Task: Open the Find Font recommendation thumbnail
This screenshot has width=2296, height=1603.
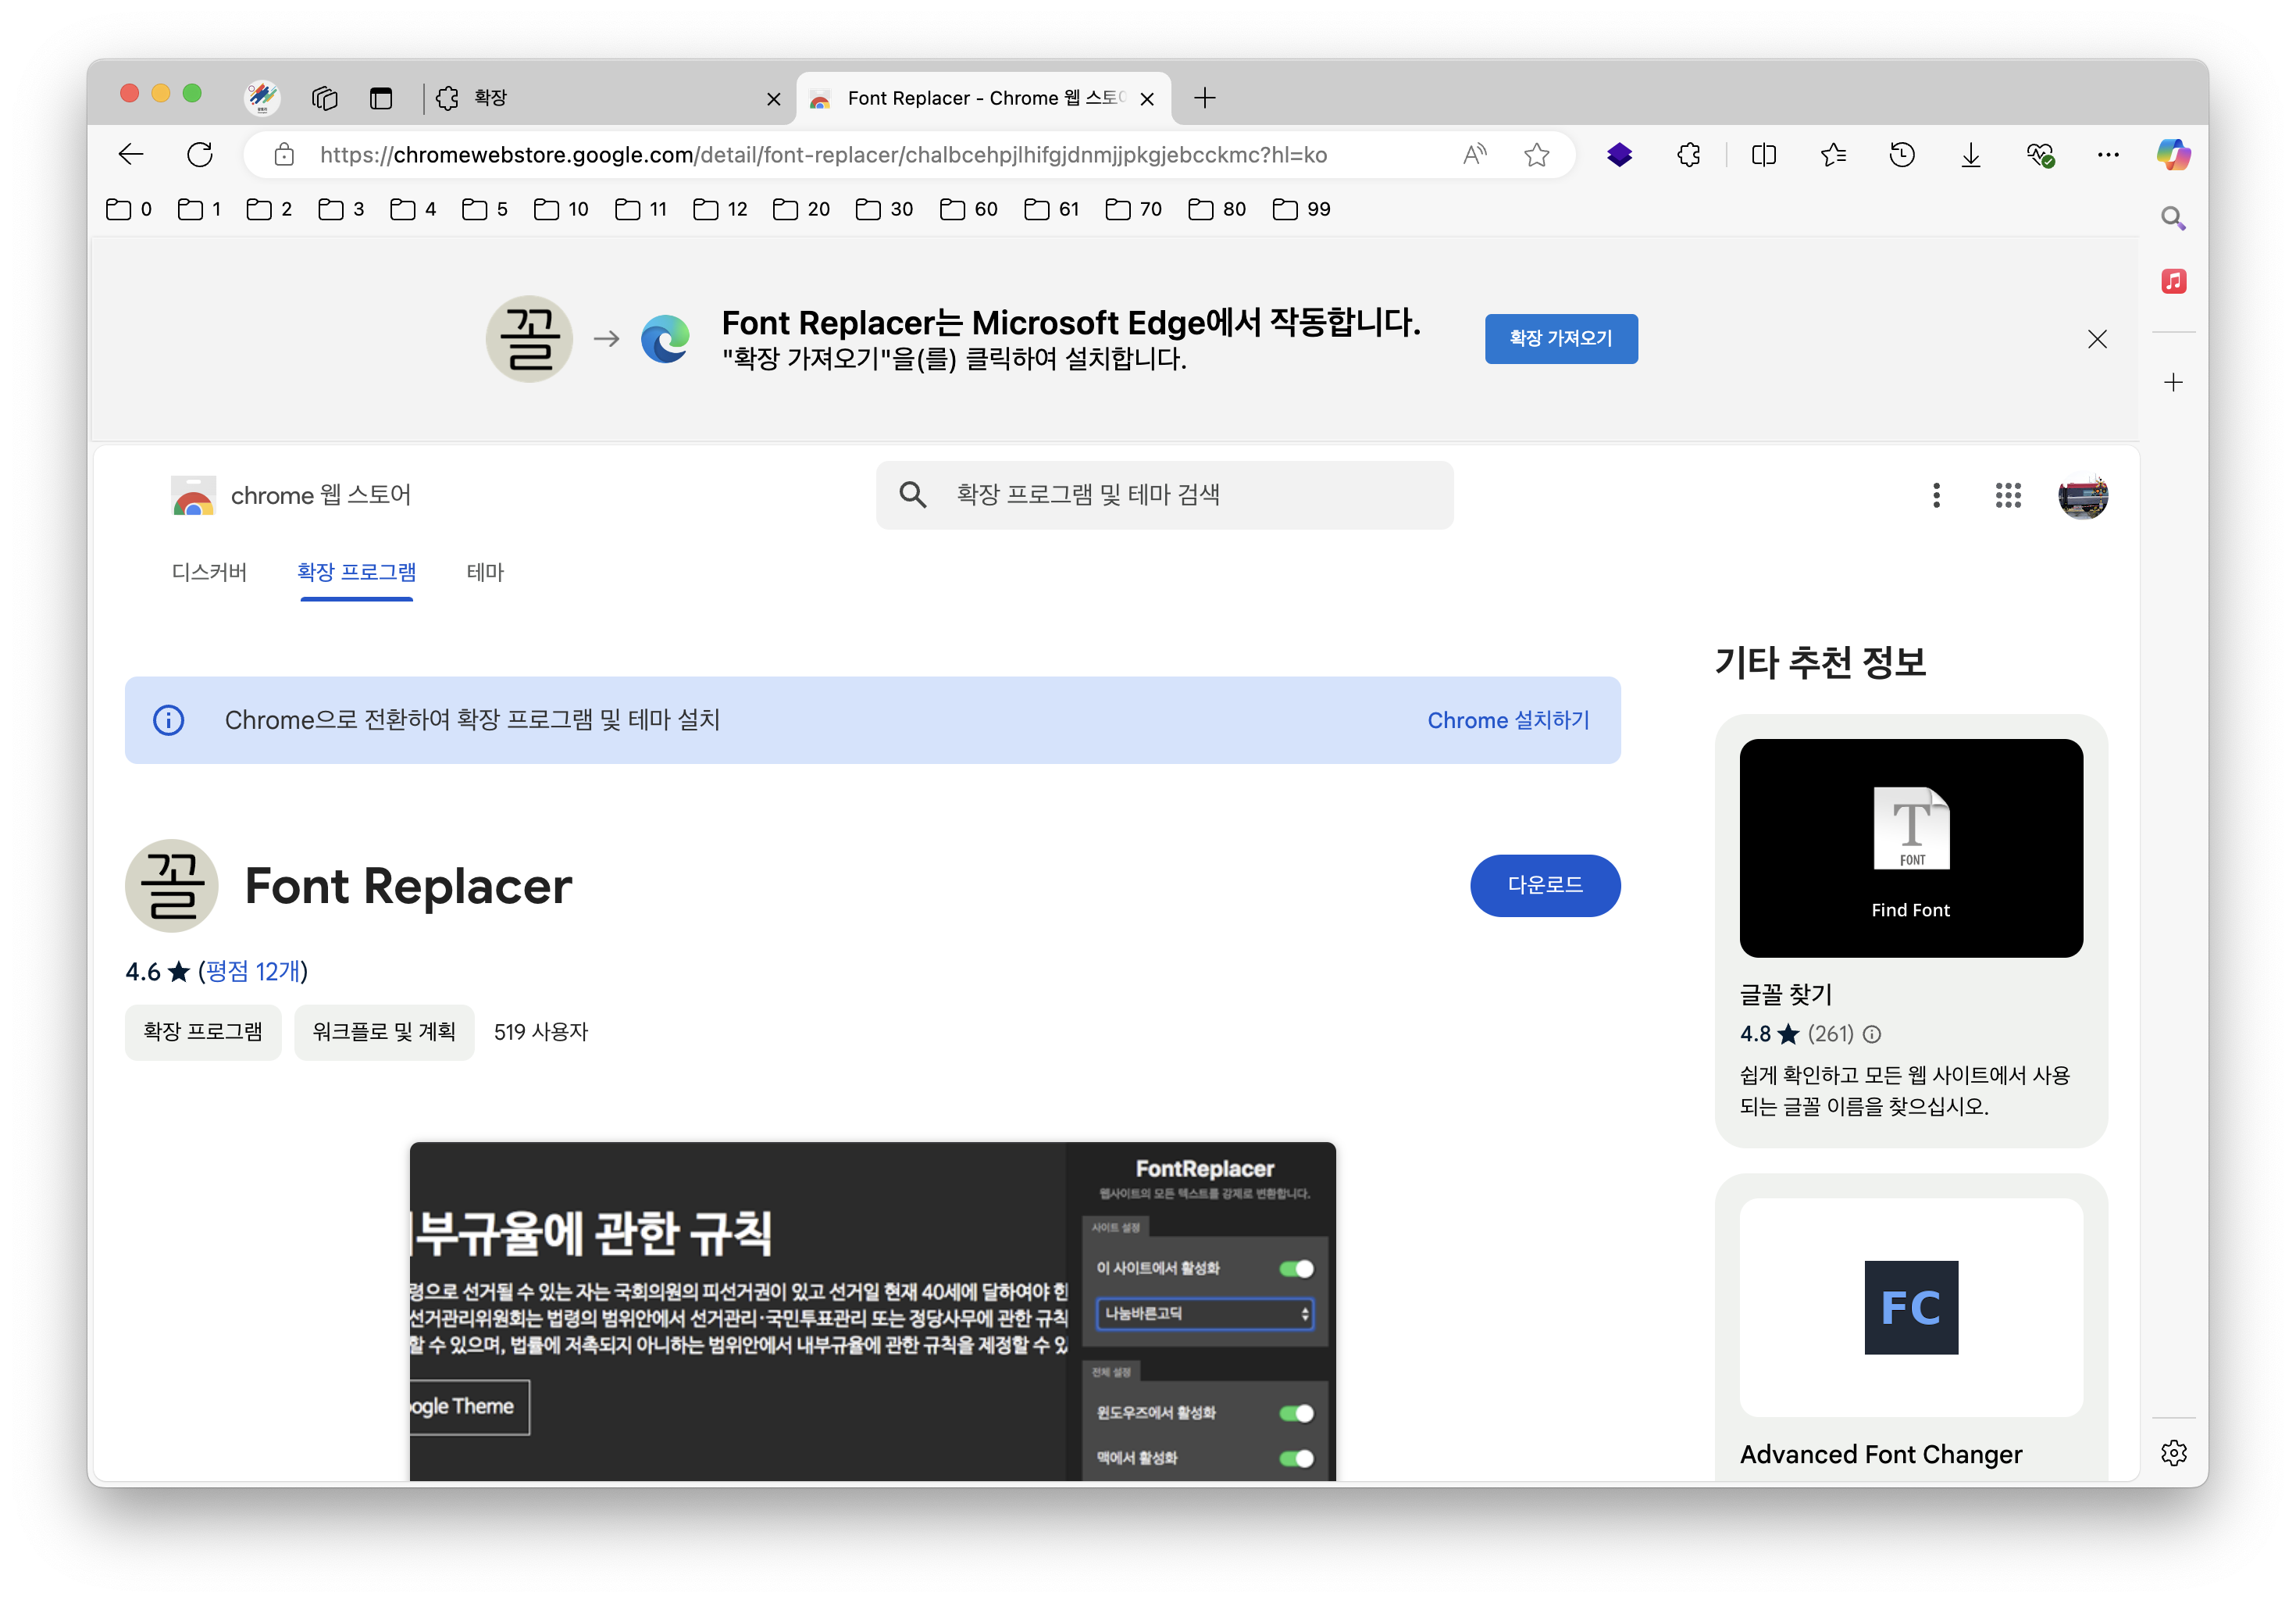Action: 1910,847
